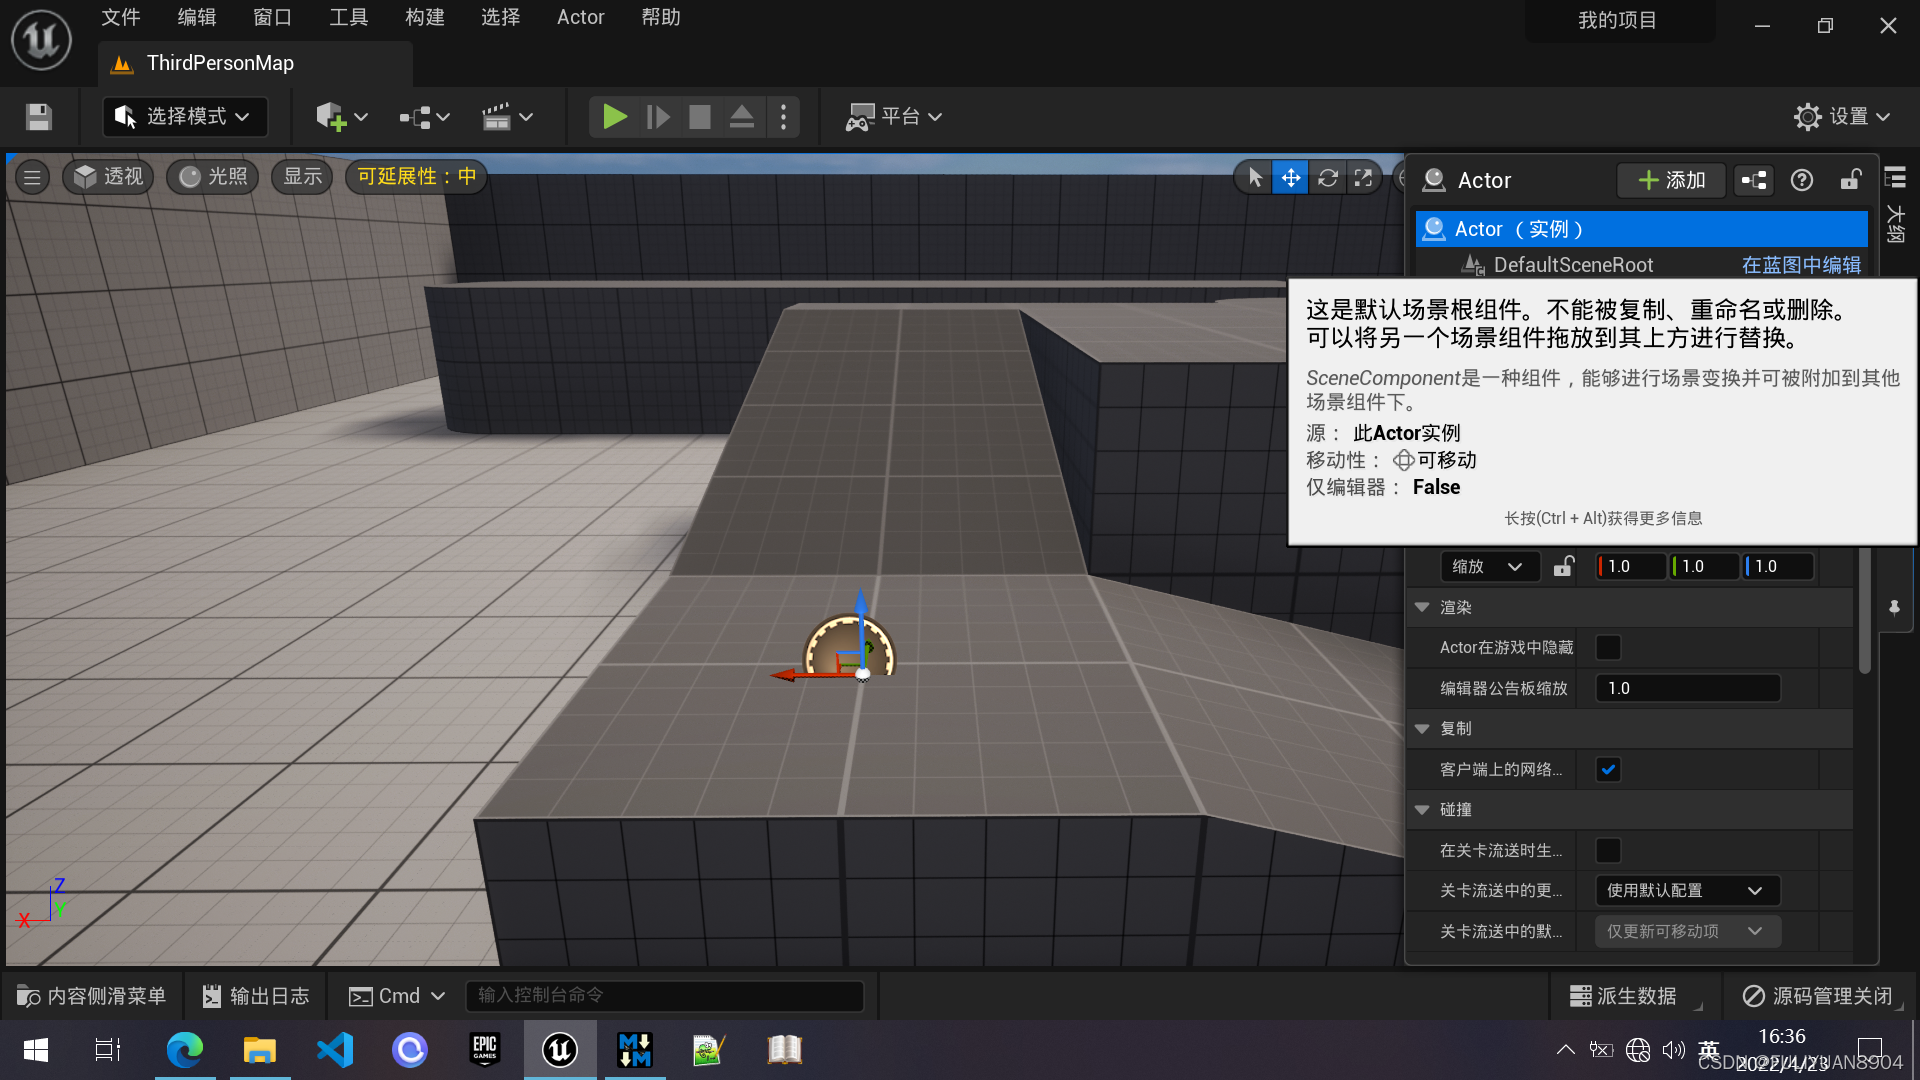This screenshot has width=1920, height=1080.
Task: Select the translate move gizmo tool
Action: click(x=1290, y=178)
